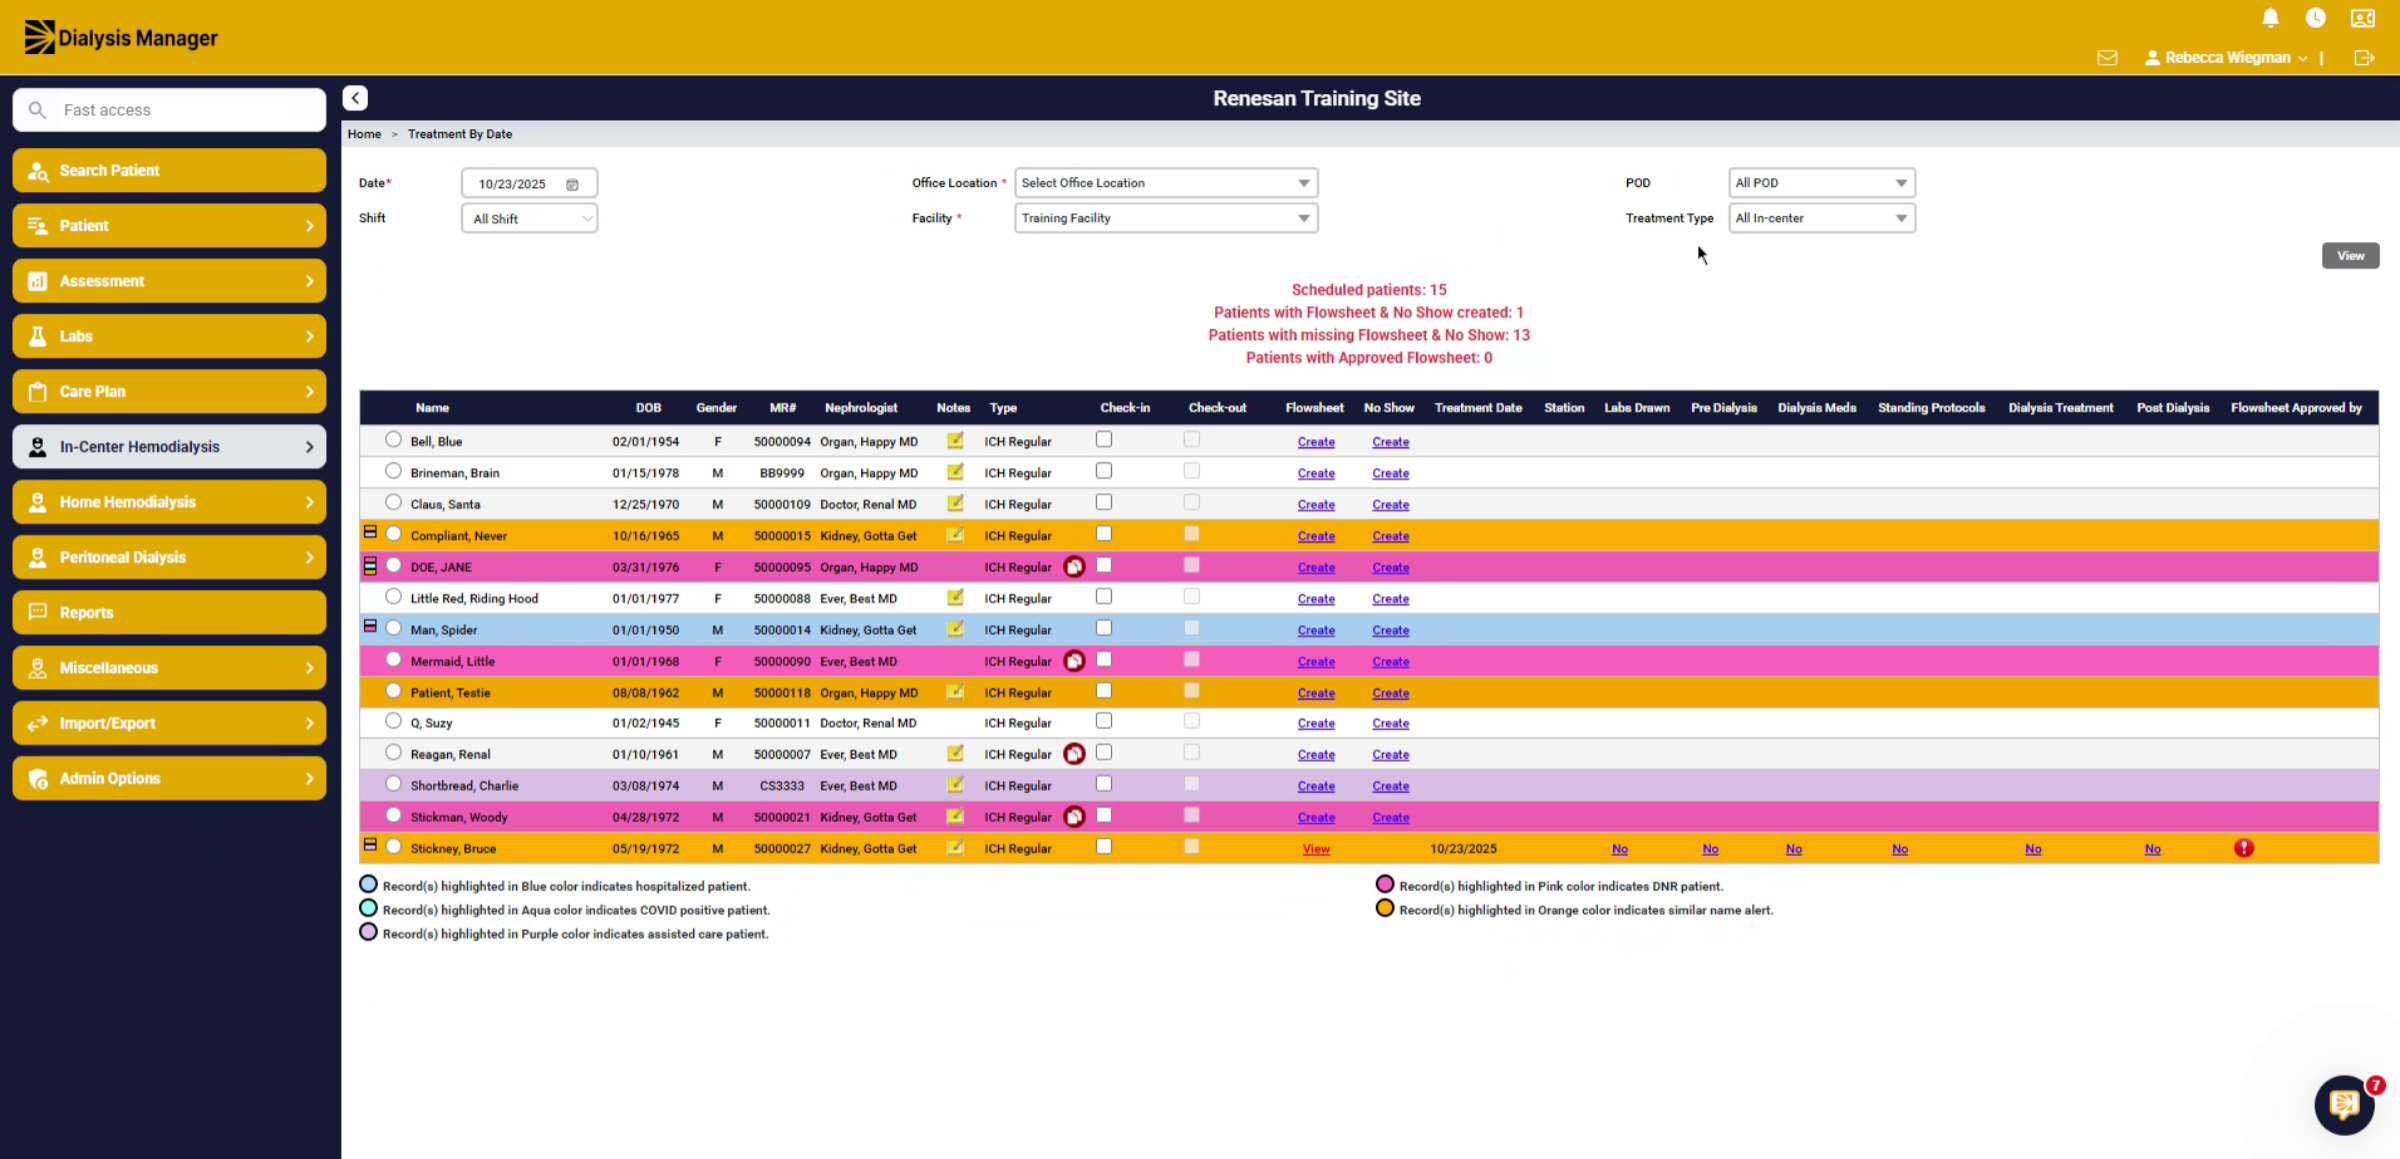Open the notes icon for Bell, Blue
The image size is (2400, 1159).
pyautogui.click(x=955, y=440)
